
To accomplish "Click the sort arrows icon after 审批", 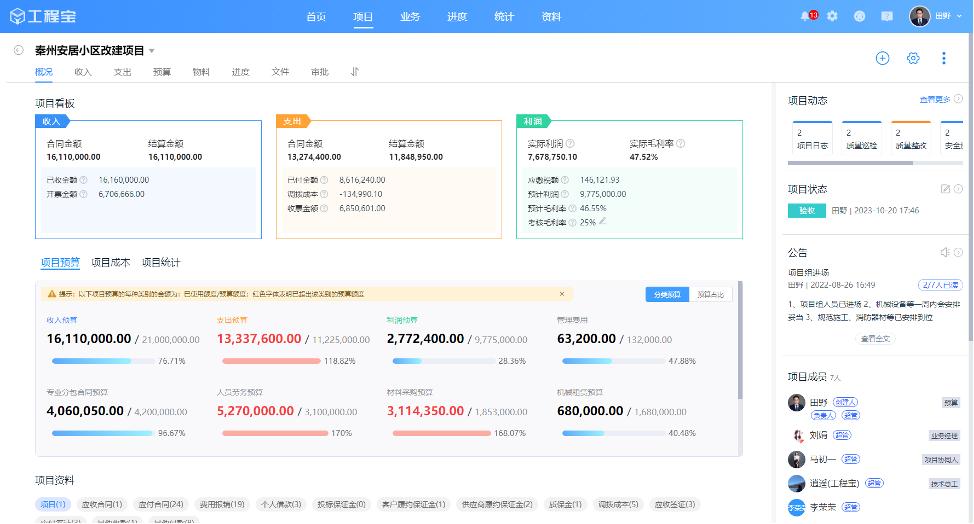I will (355, 72).
